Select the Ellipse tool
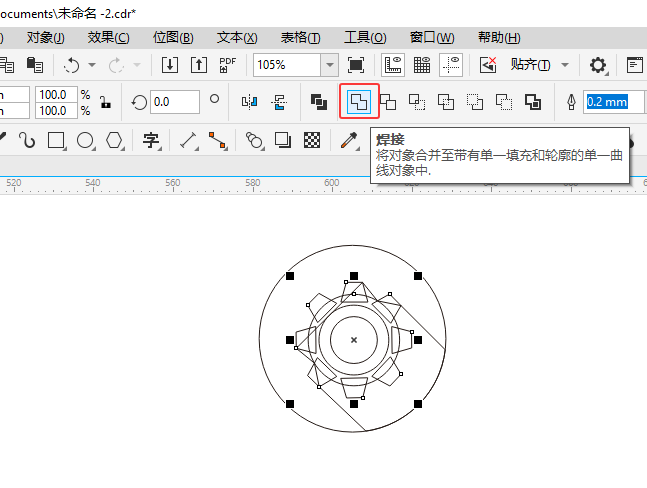The height and width of the screenshot is (488, 647). tap(85, 140)
